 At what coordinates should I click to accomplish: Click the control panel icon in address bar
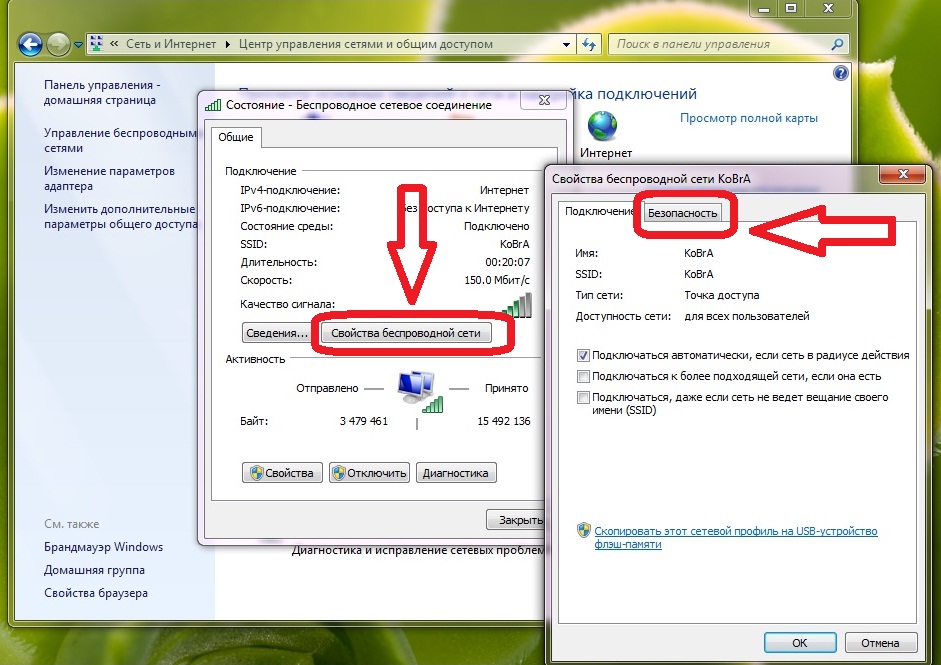(x=97, y=45)
